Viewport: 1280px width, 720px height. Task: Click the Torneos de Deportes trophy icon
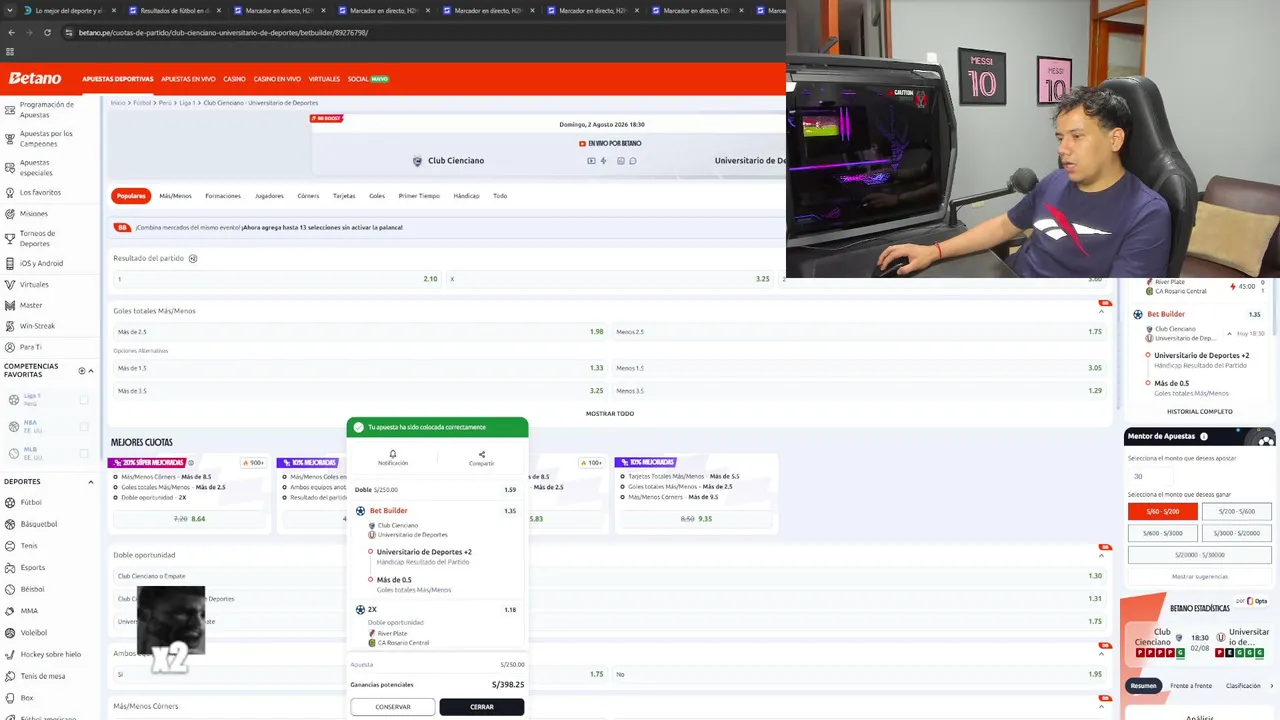10,238
